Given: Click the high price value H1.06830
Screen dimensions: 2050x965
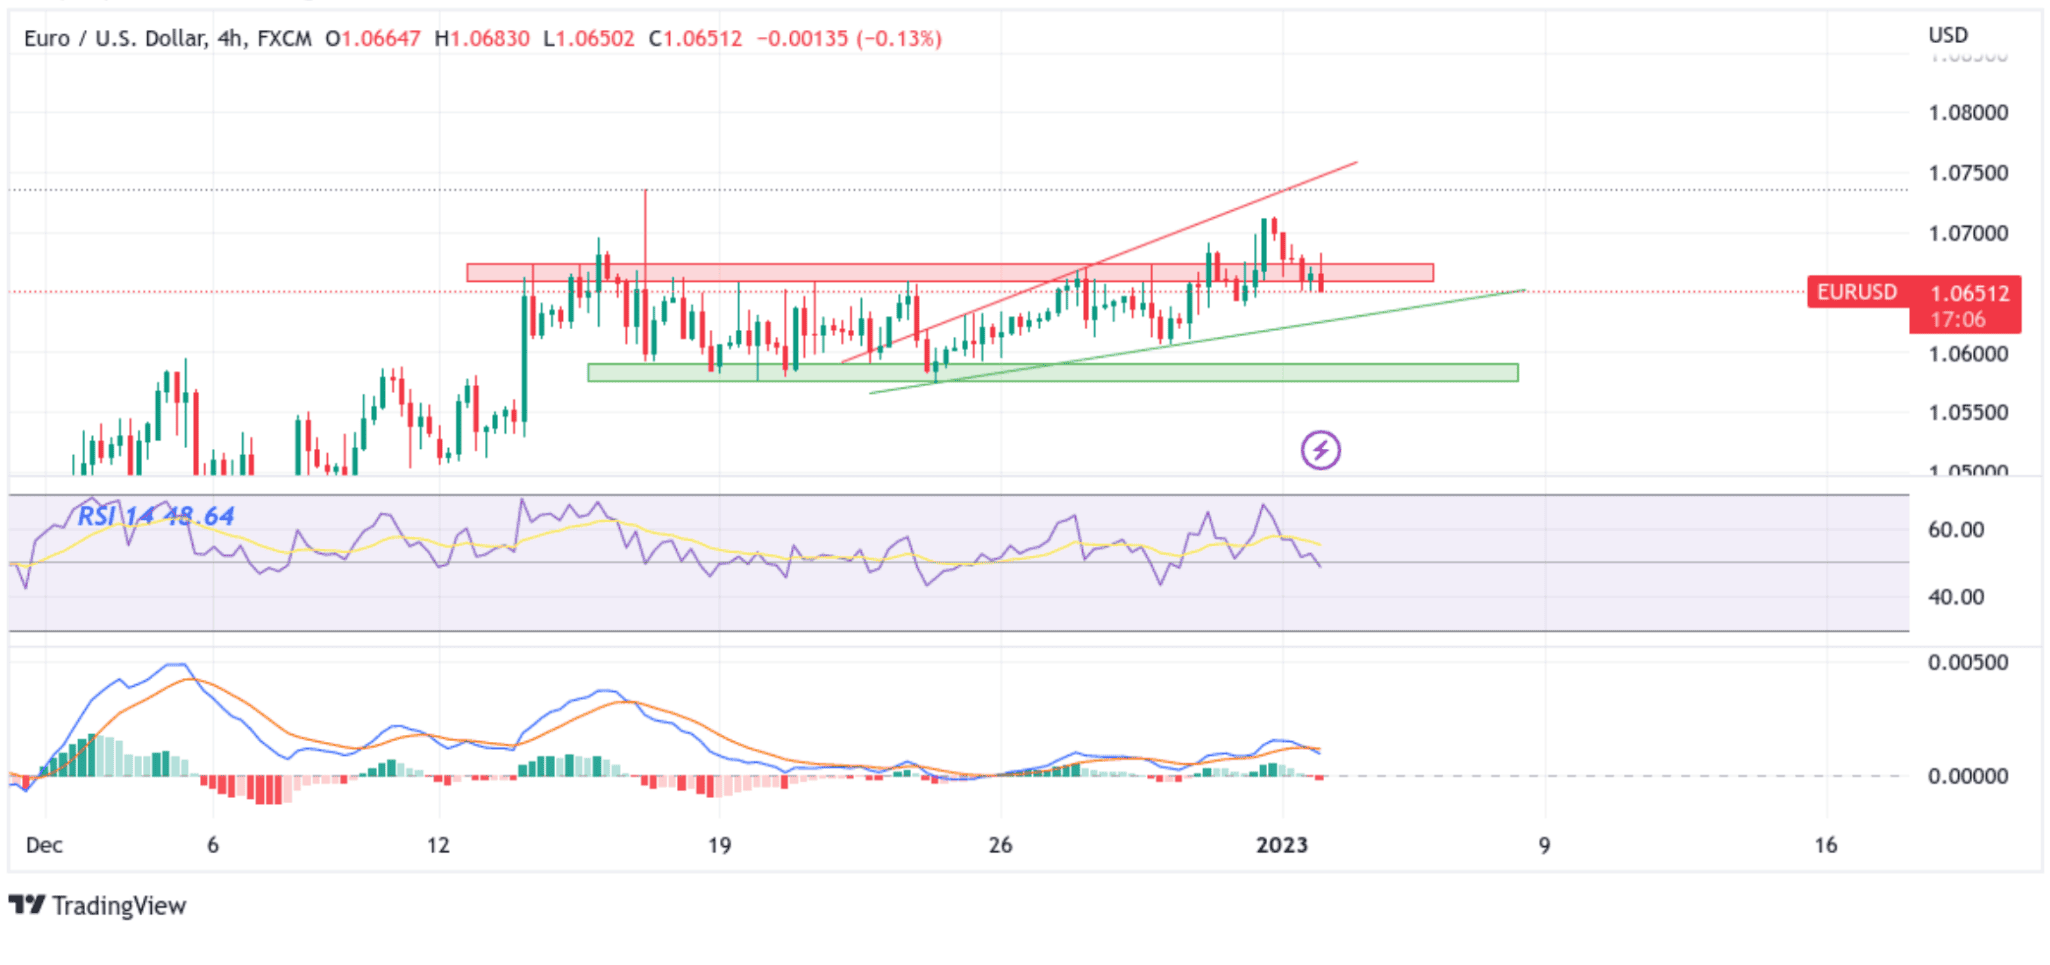Looking at the screenshot, I should [x=482, y=39].
